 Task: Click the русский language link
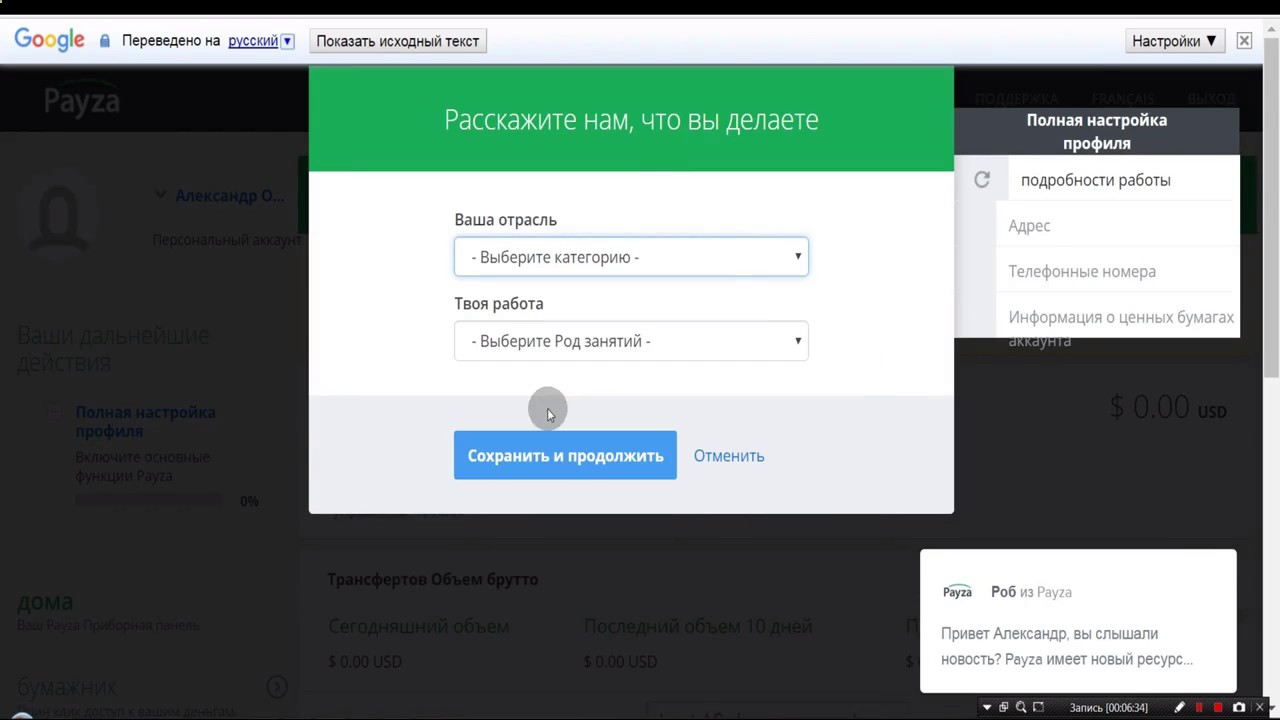[x=253, y=41]
